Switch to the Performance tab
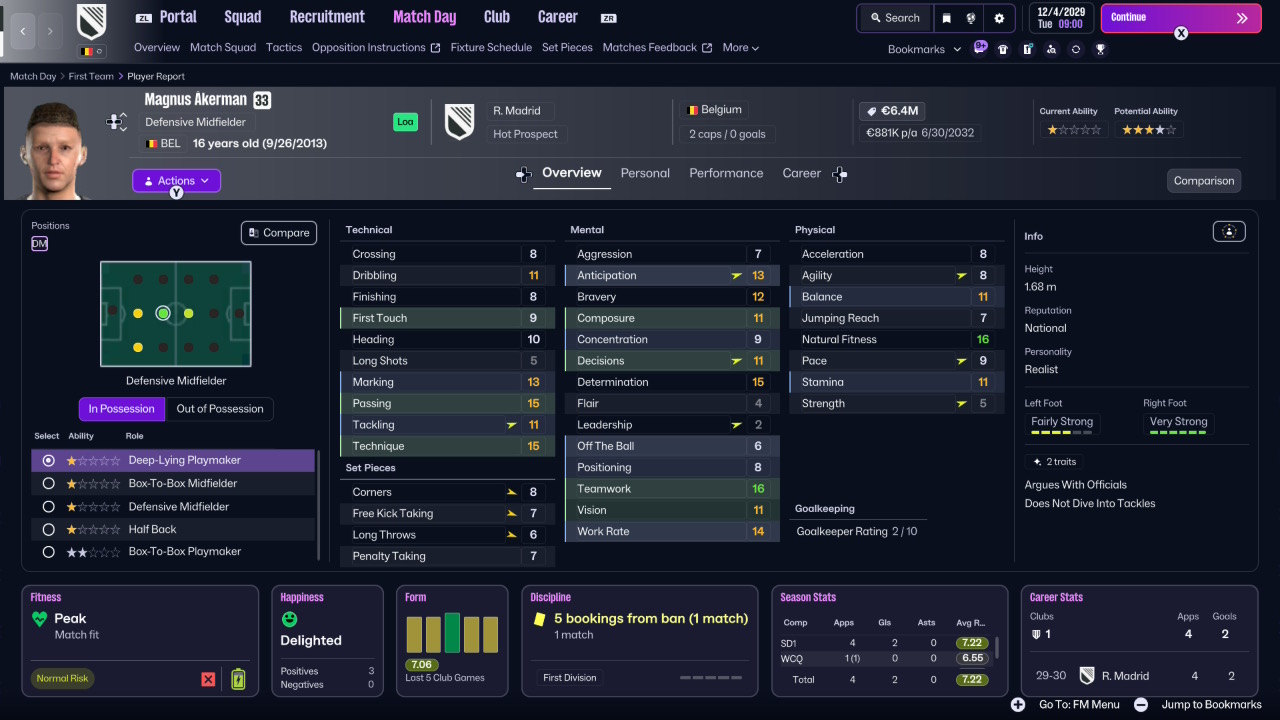Image resolution: width=1280 pixels, height=720 pixels. pyautogui.click(x=726, y=173)
